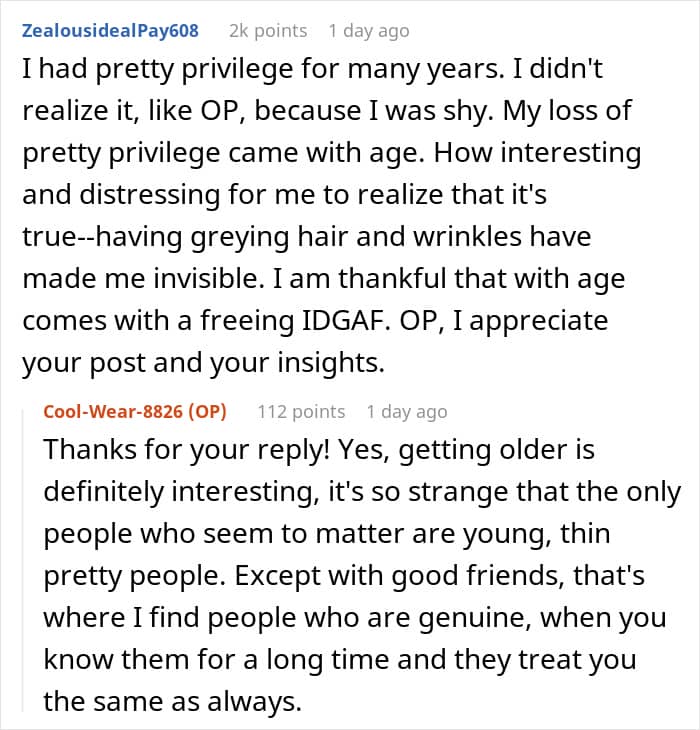
Task: Click the text 'Thanks for your reply!'
Action: point(187,450)
